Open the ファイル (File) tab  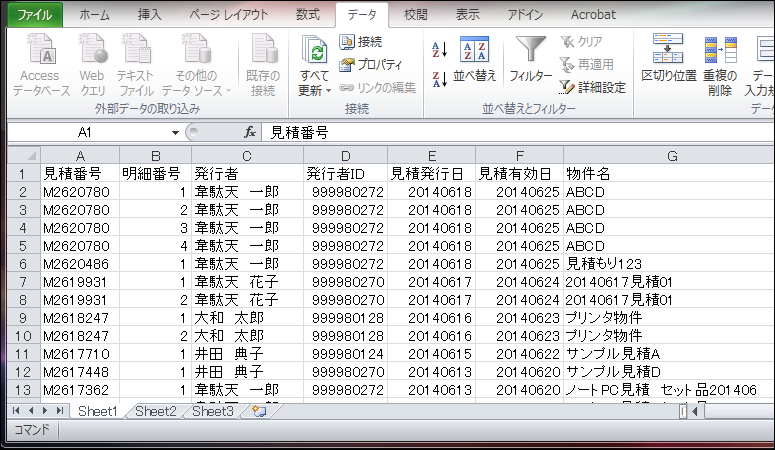[35, 14]
